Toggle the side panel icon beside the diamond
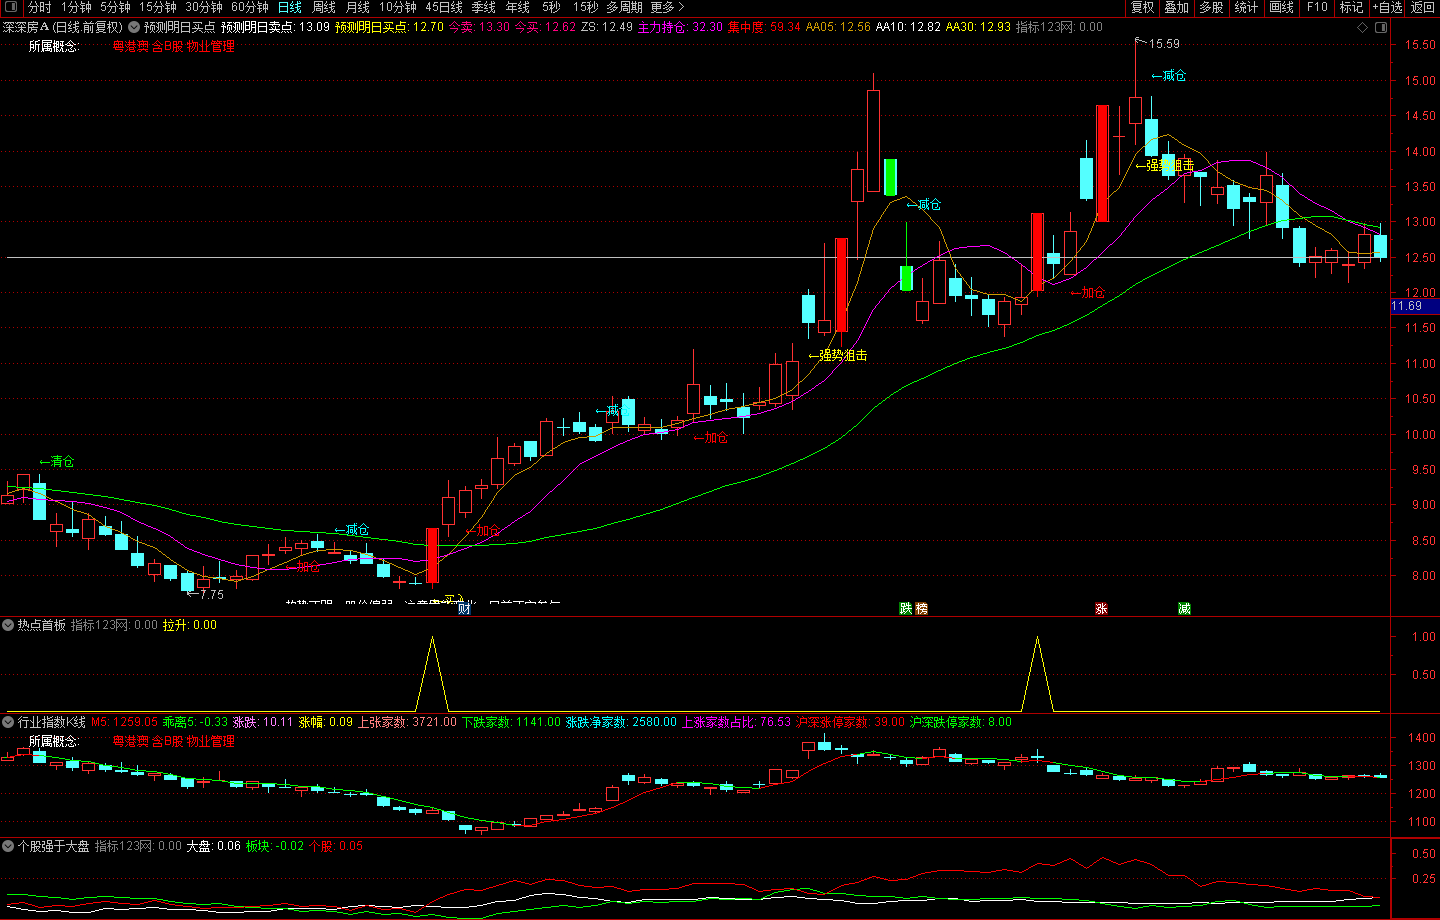 click(x=1380, y=27)
